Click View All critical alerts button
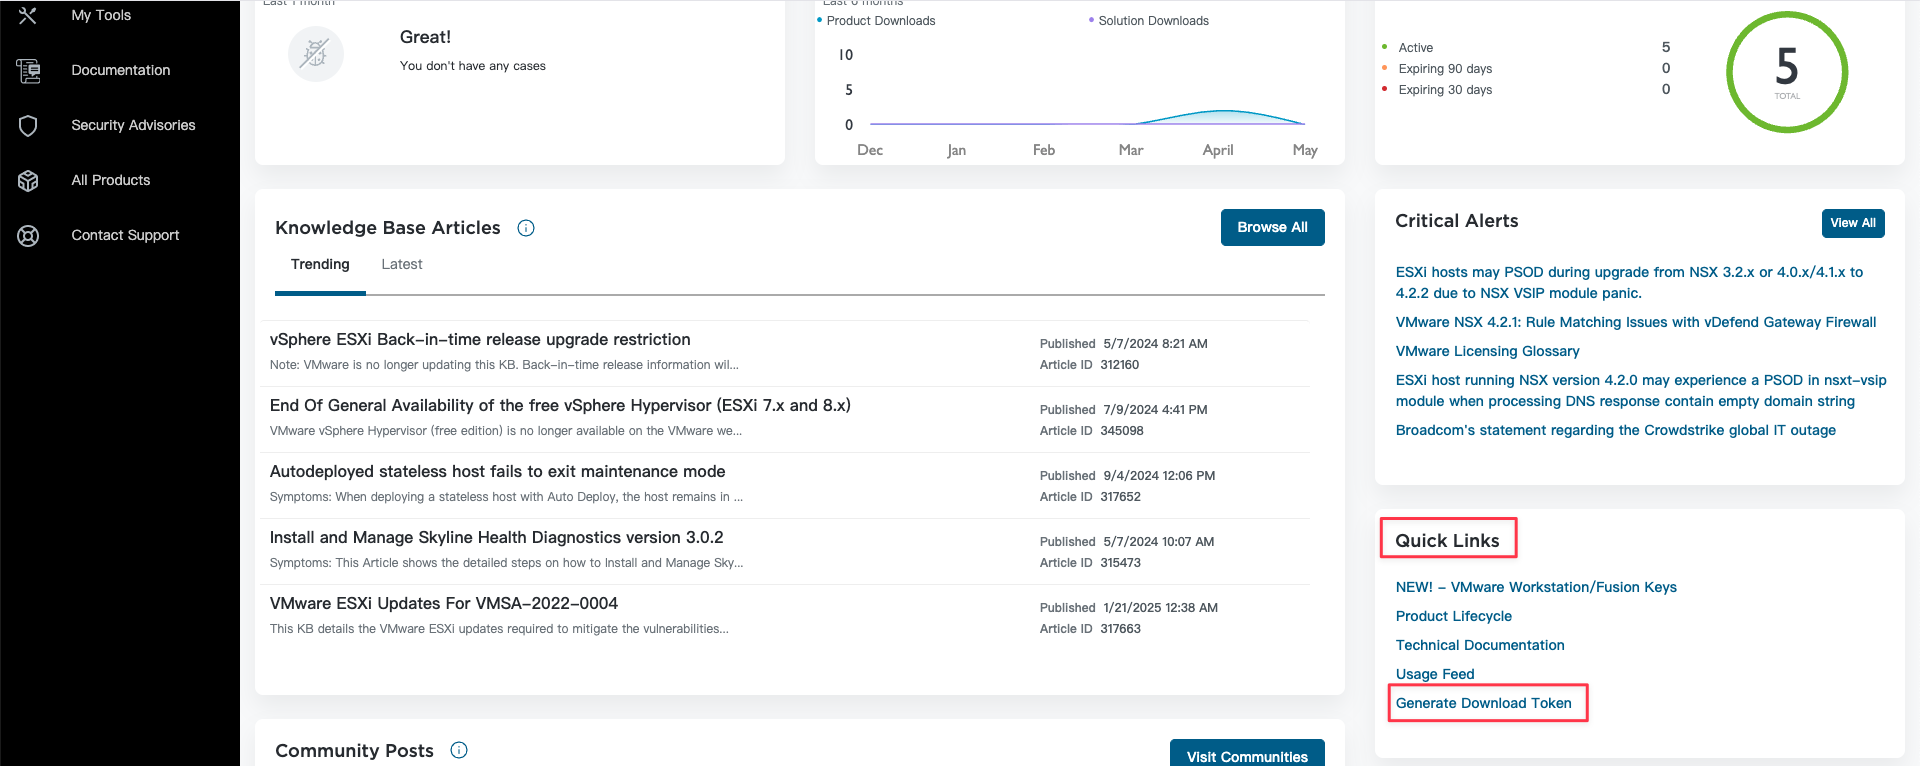1920x766 pixels. (1853, 223)
